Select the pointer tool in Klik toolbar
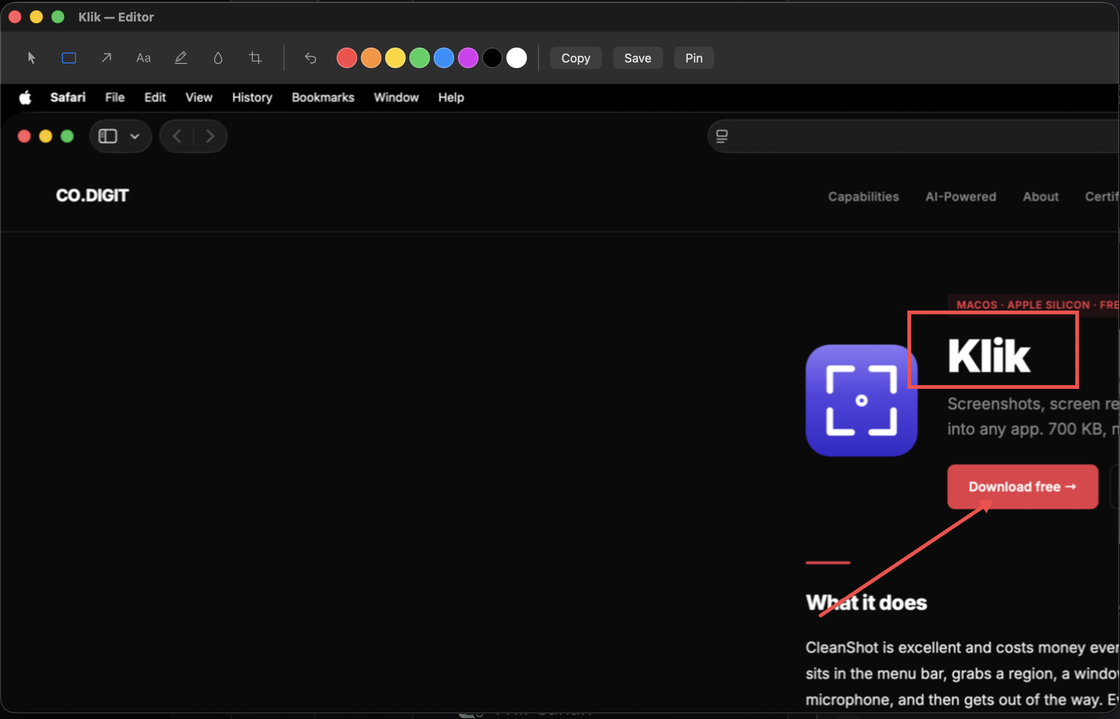Image resolution: width=1120 pixels, height=719 pixels. pos(31,58)
